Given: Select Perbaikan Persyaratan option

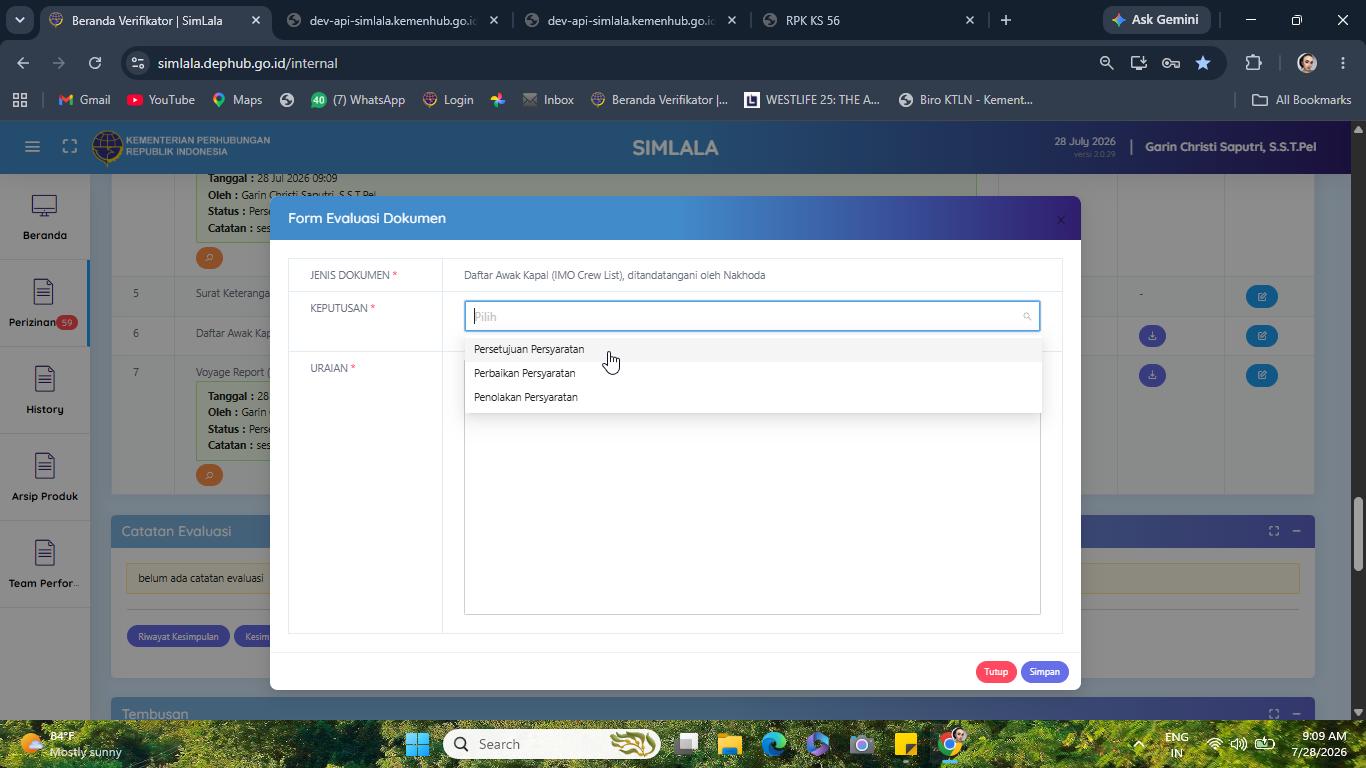Looking at the screenshot, I should pyautogui.click(x=752, y=373).
